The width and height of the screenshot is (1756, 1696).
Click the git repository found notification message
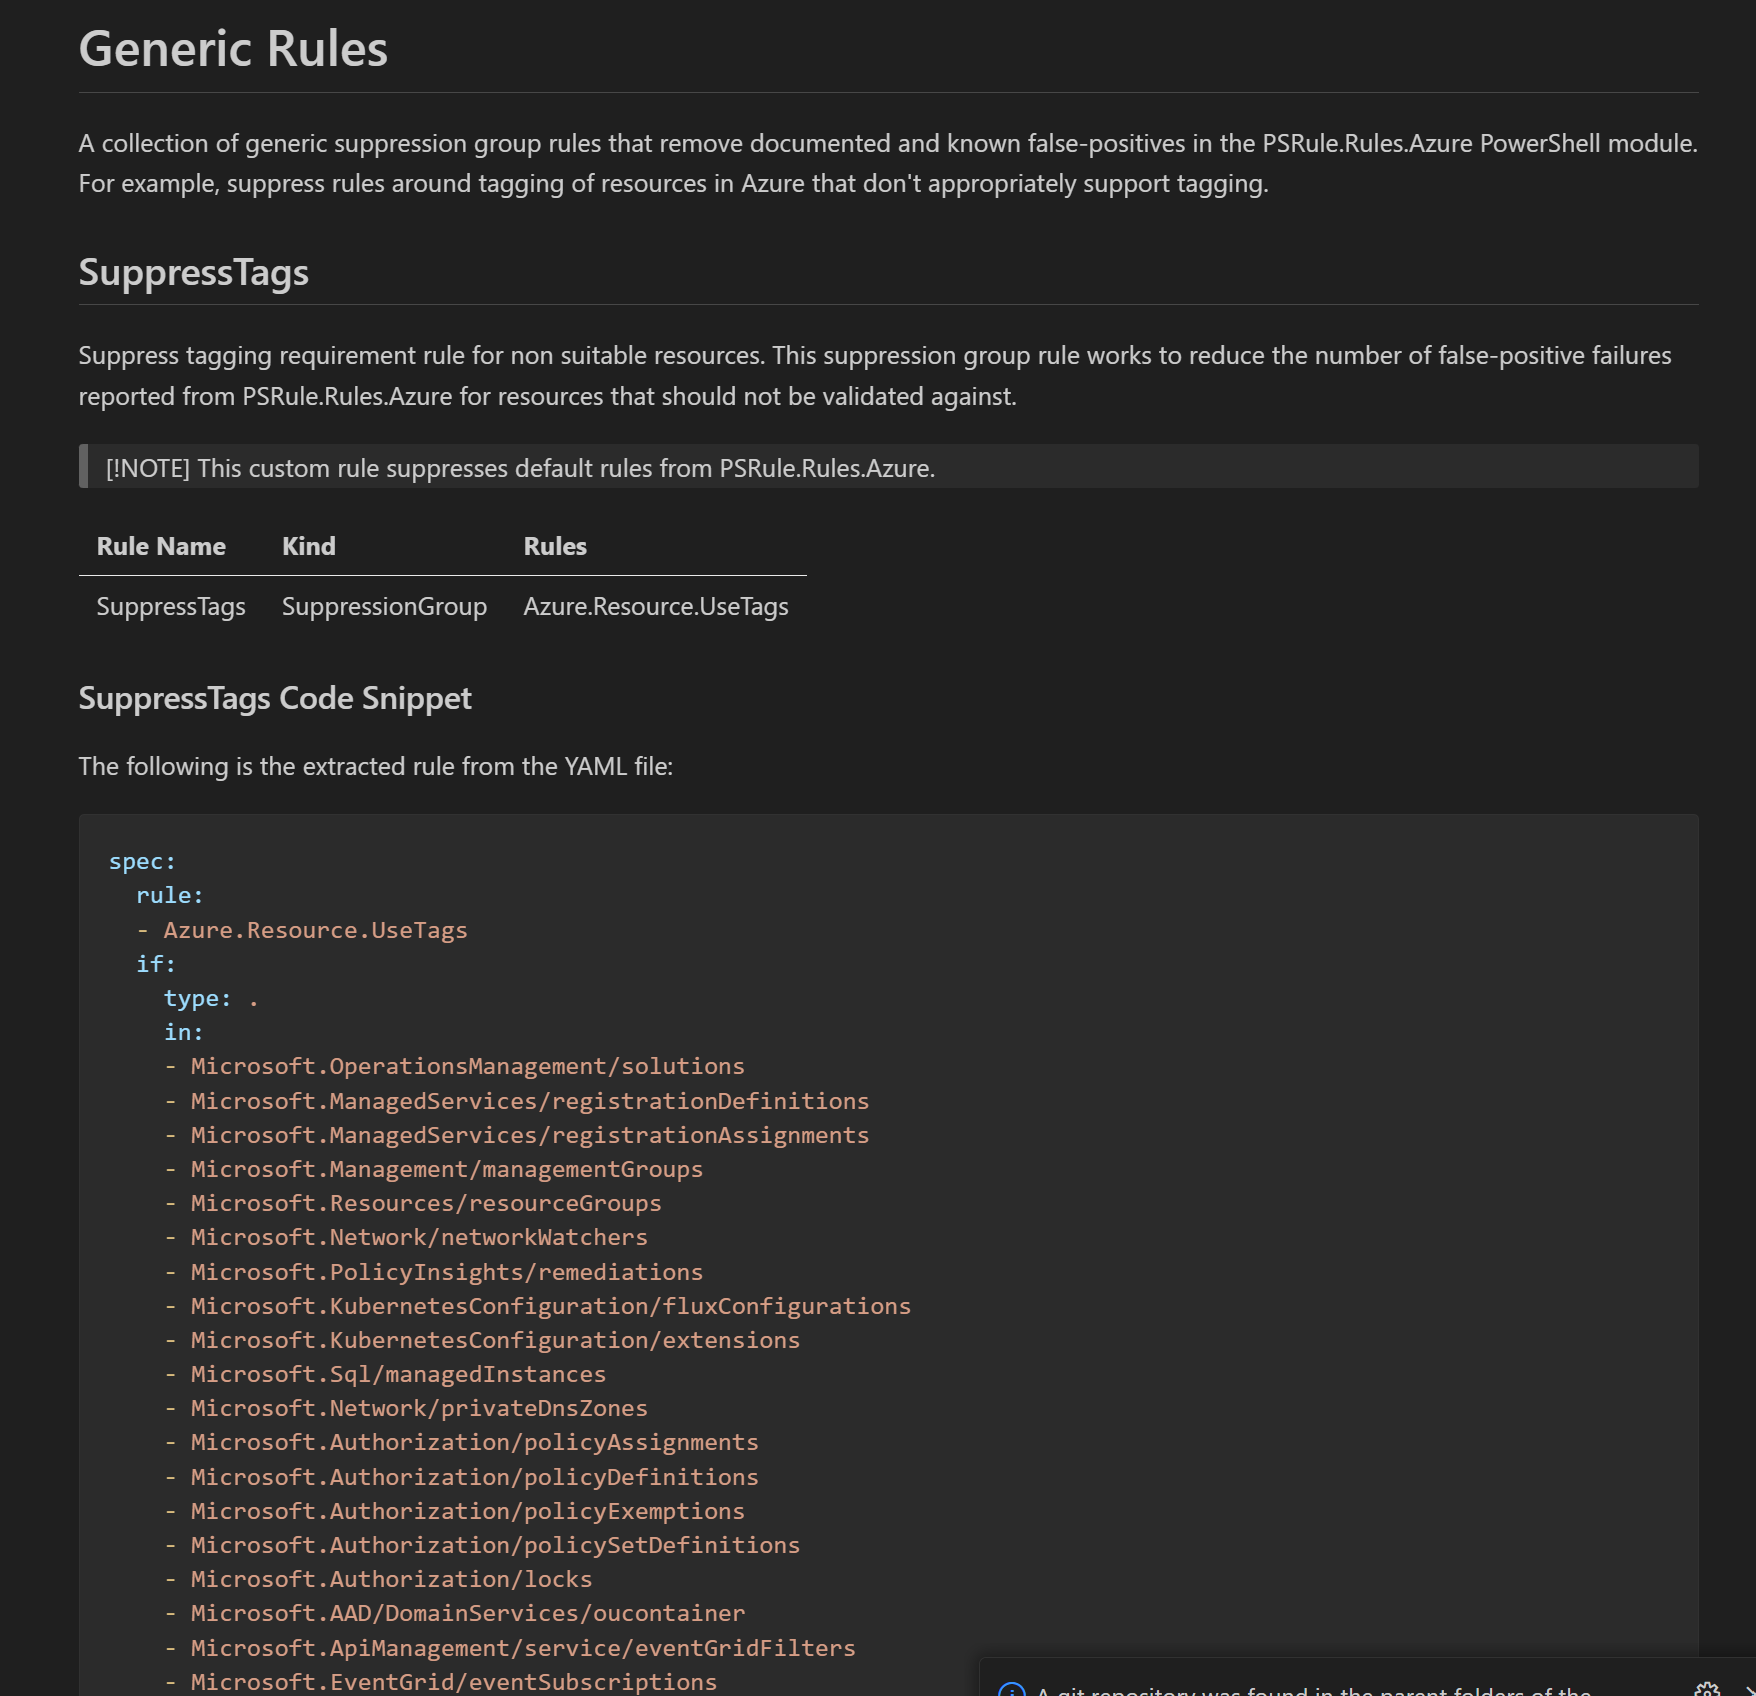click(1314, 1690)
